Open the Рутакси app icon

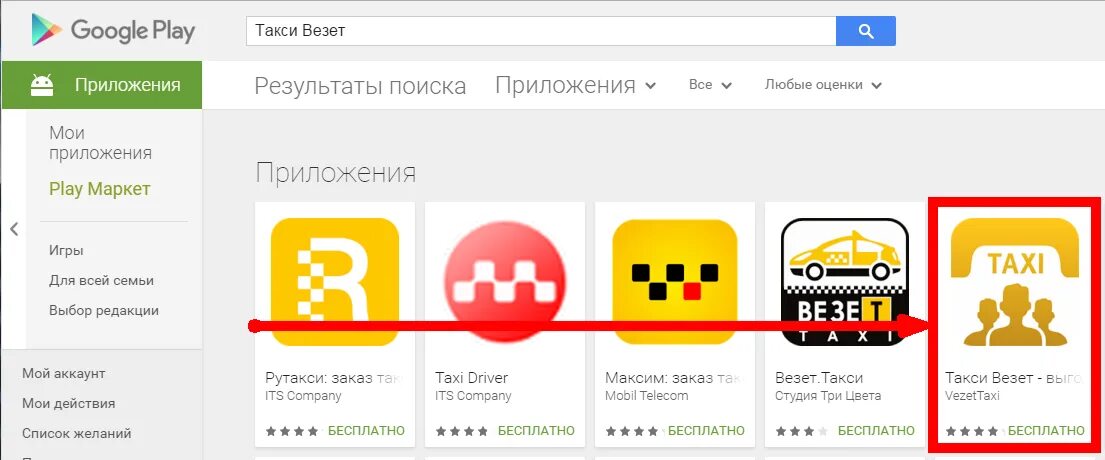335,282
